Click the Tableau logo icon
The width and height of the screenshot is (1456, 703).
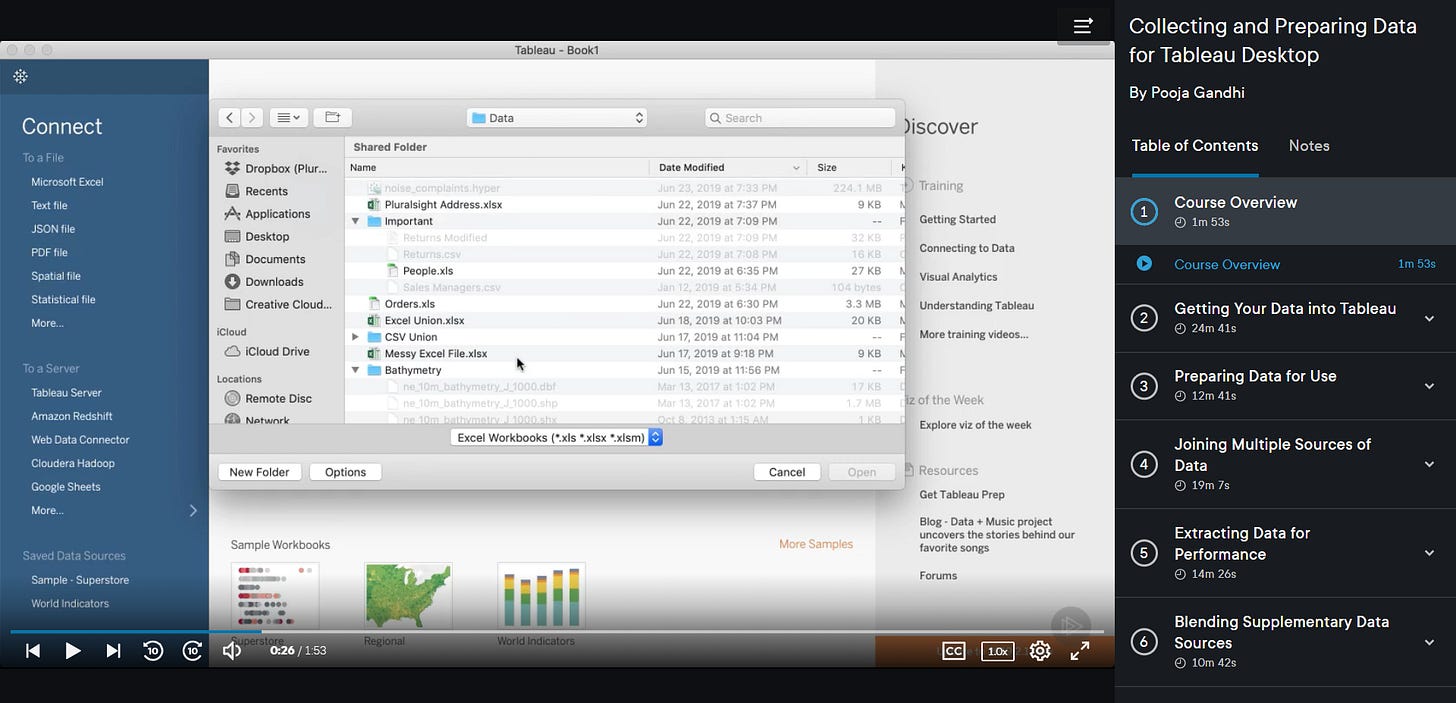coord(20,77)
